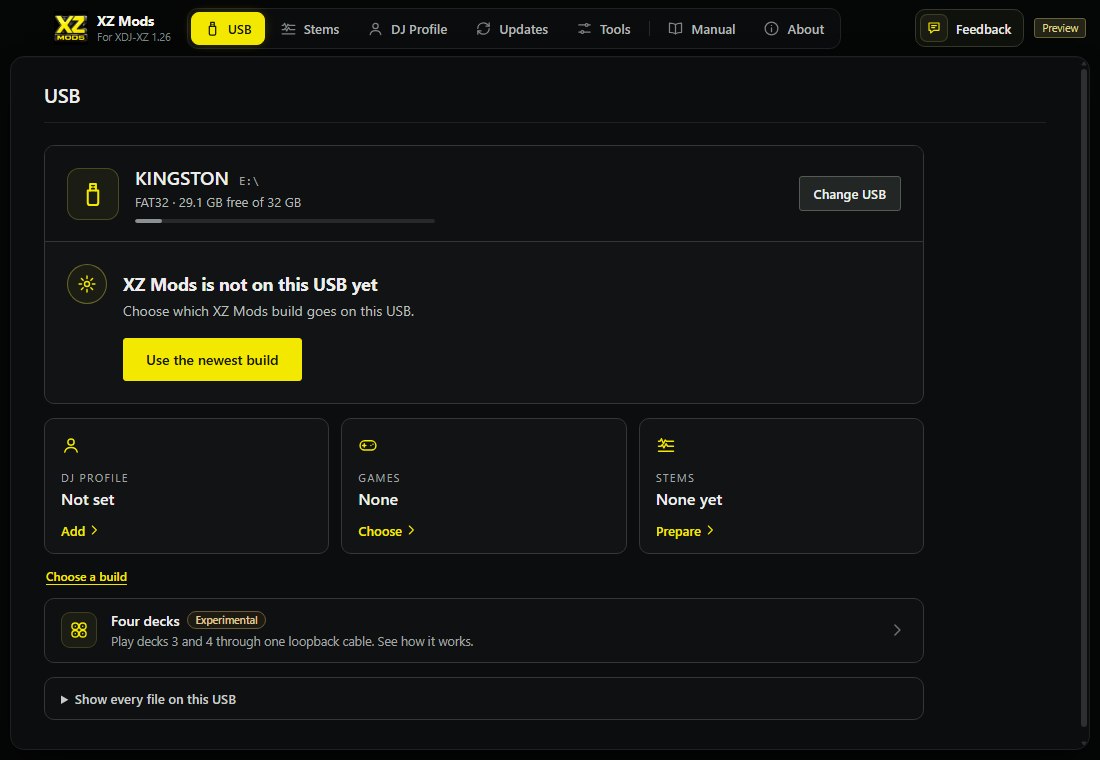Click the Manual book icon
Image resolution: width=1100 pixels, height=760 pixels.
point(675,29)
